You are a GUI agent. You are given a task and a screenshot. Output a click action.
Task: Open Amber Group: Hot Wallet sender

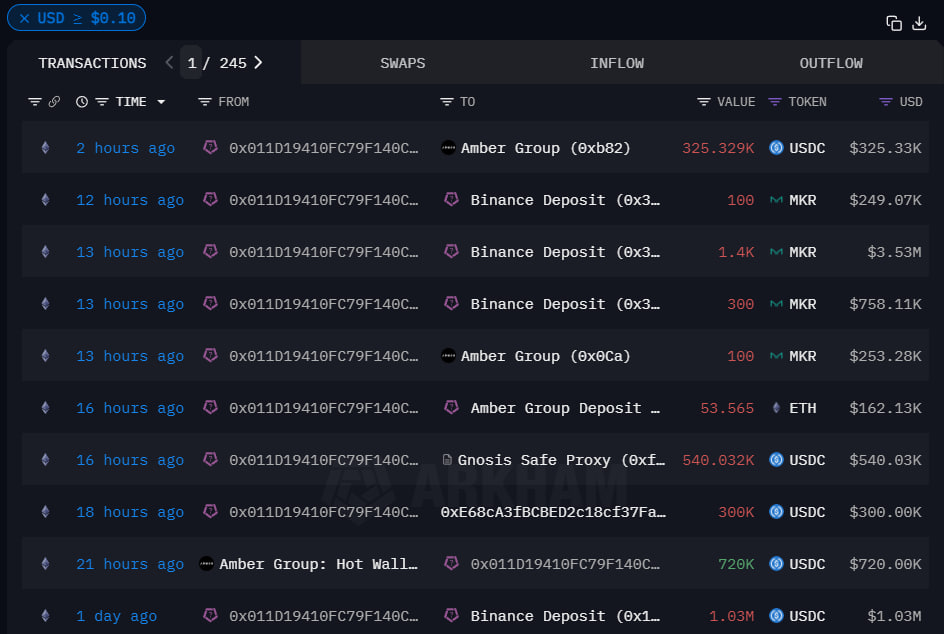coord(318,564)
